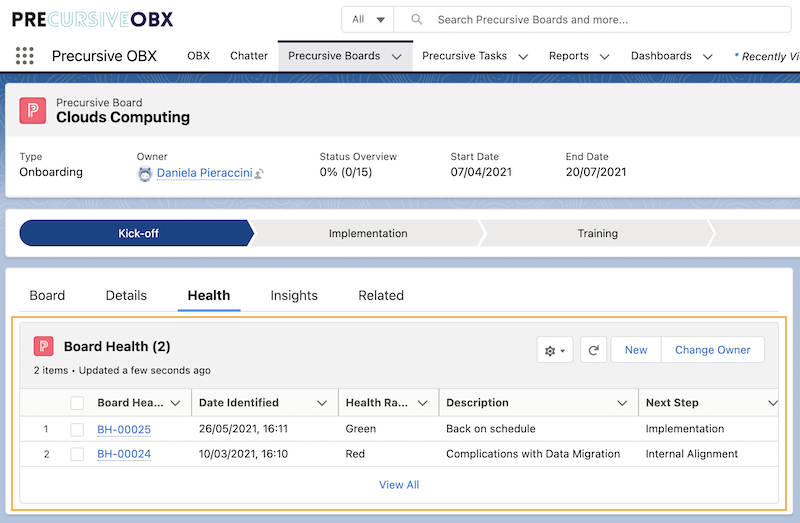
Task: Tick the checkbox for BH-00025
Action: pyautogui.click(x=77, y=429)
